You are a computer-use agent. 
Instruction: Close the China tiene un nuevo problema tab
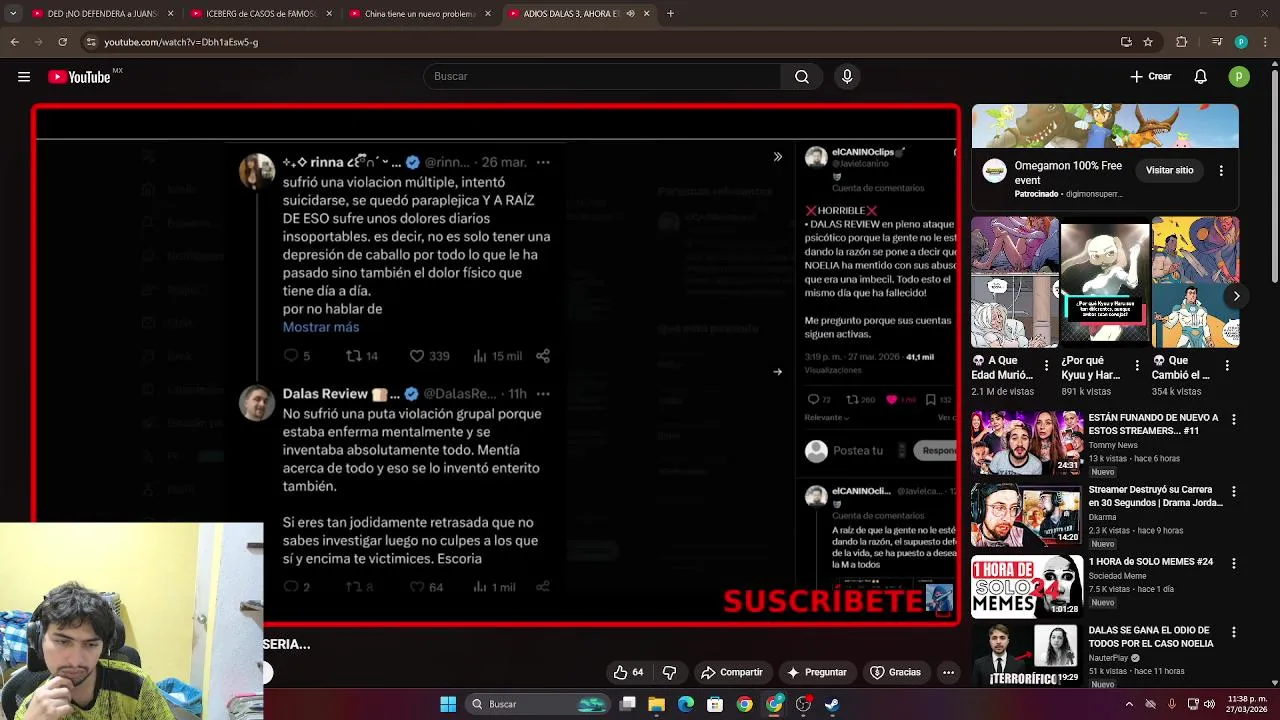[x=488, y=14]
